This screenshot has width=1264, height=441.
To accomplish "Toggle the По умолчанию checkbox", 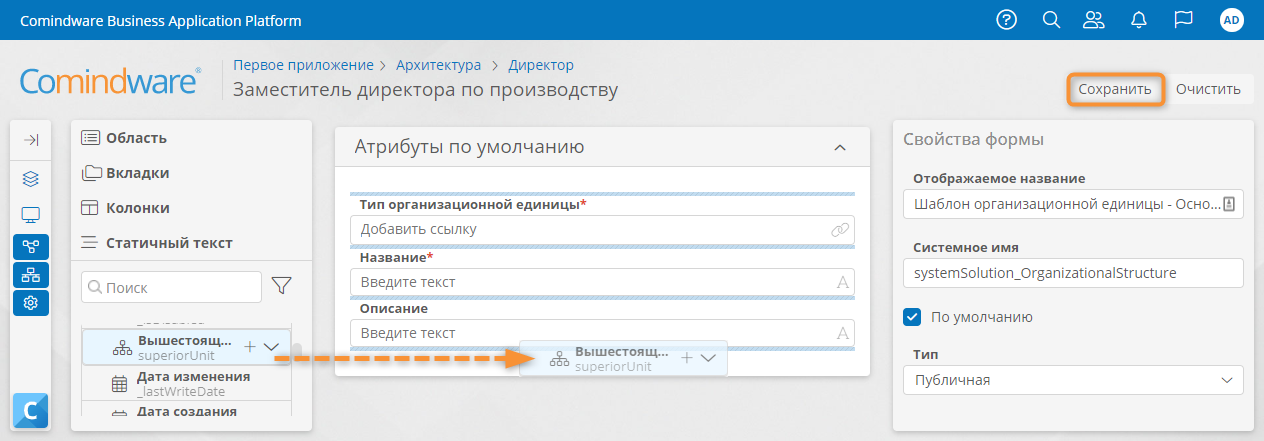I will [x=912, y=317].
